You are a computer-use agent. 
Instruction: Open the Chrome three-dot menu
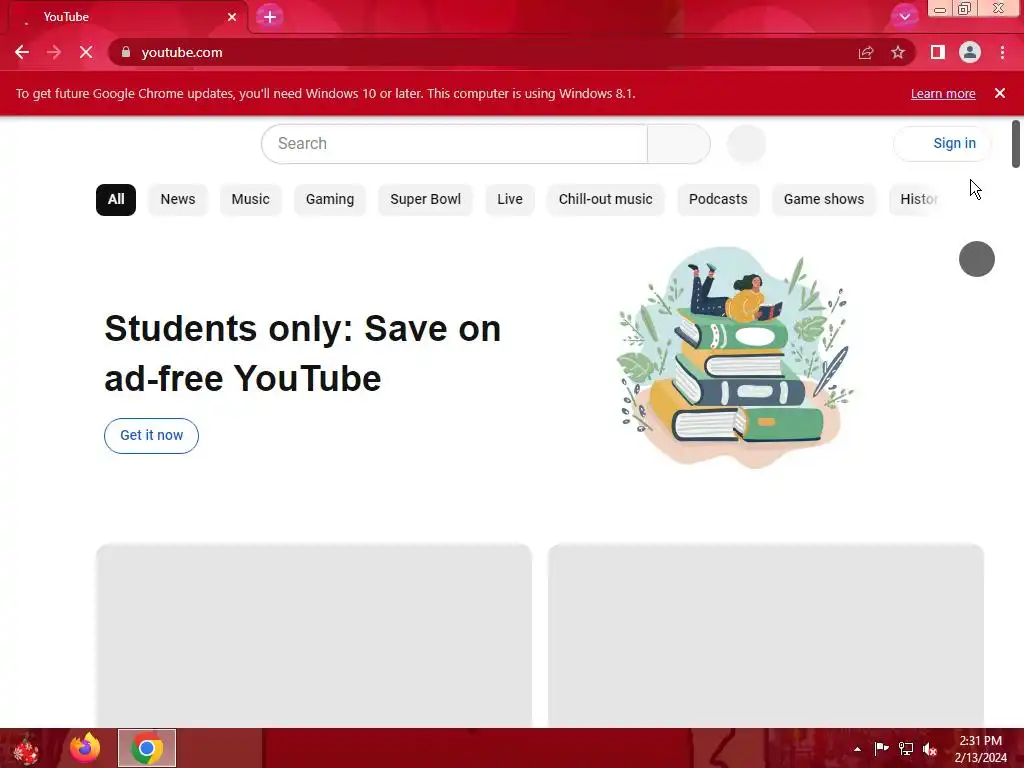coord(1002,52)
